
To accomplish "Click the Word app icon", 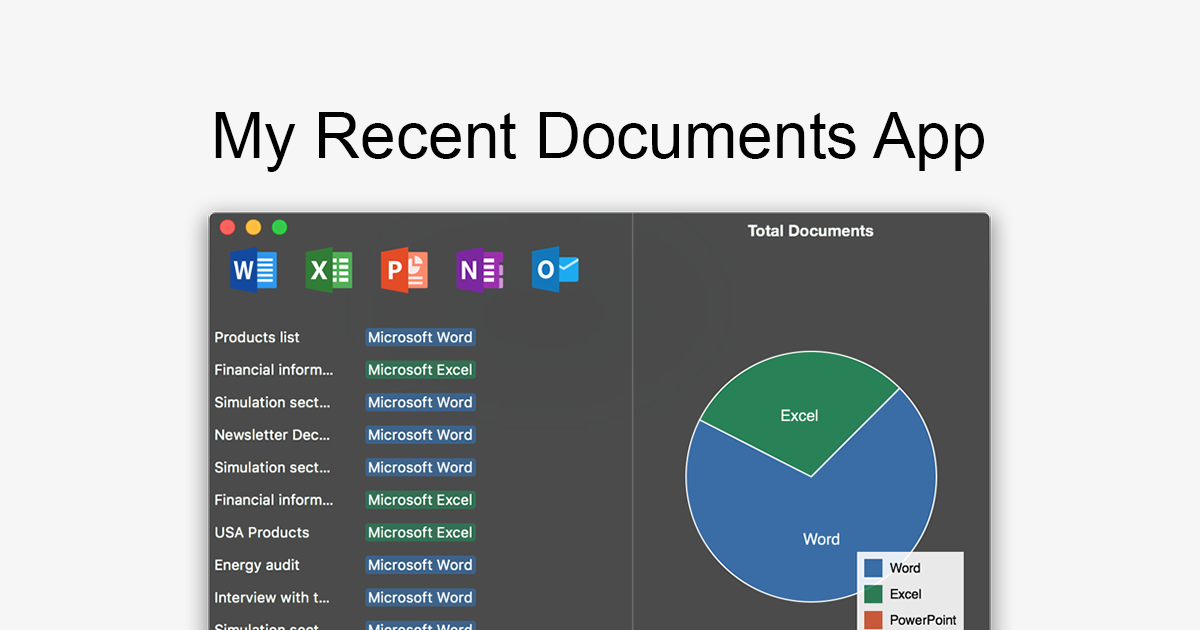I will pos(253,269).
